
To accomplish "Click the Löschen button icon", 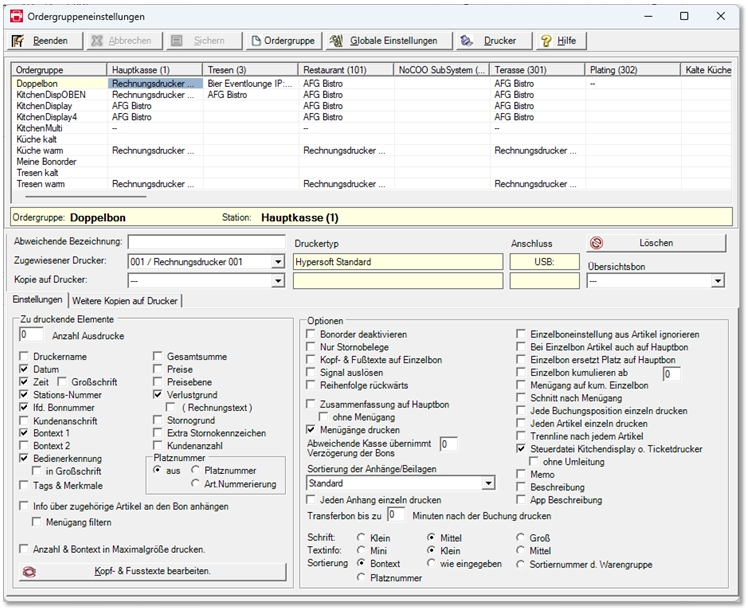I will [x=597, y=243].
